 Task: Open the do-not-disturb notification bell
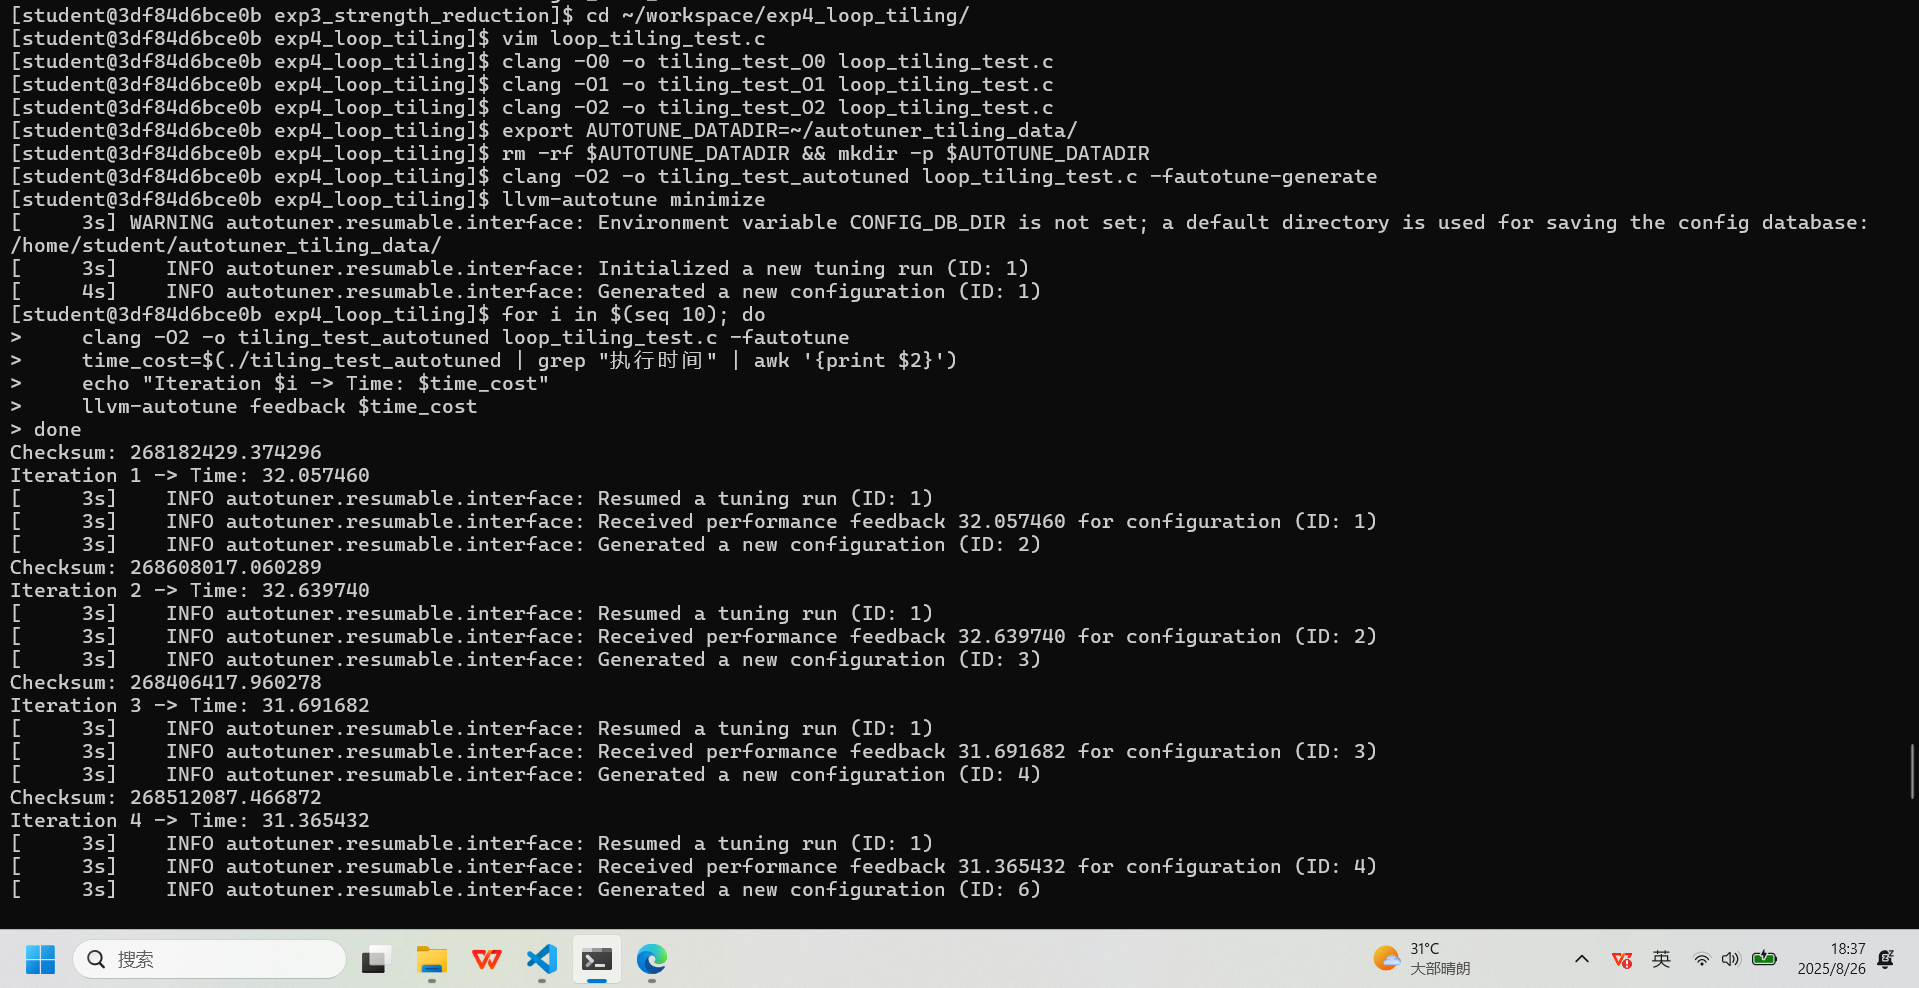click(1886, 960)
